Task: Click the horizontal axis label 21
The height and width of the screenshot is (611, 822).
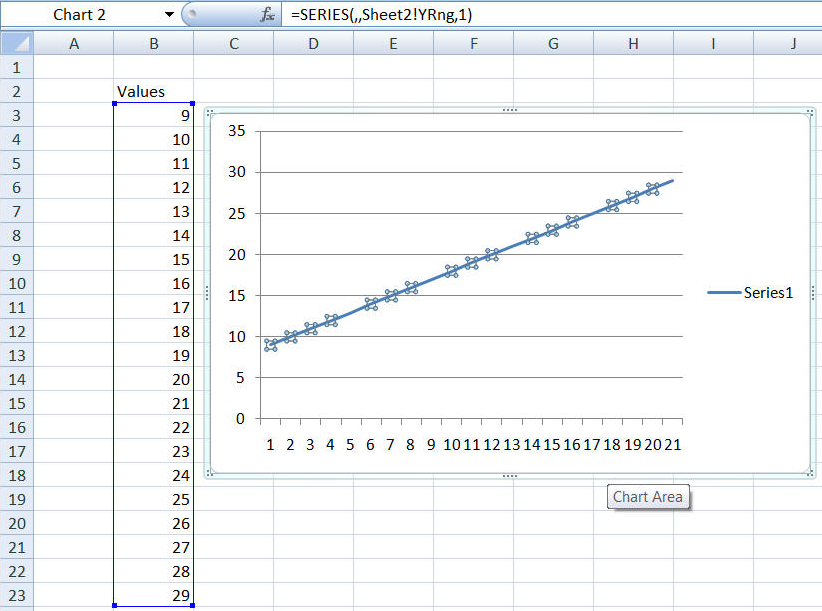Action: point(672,444)
